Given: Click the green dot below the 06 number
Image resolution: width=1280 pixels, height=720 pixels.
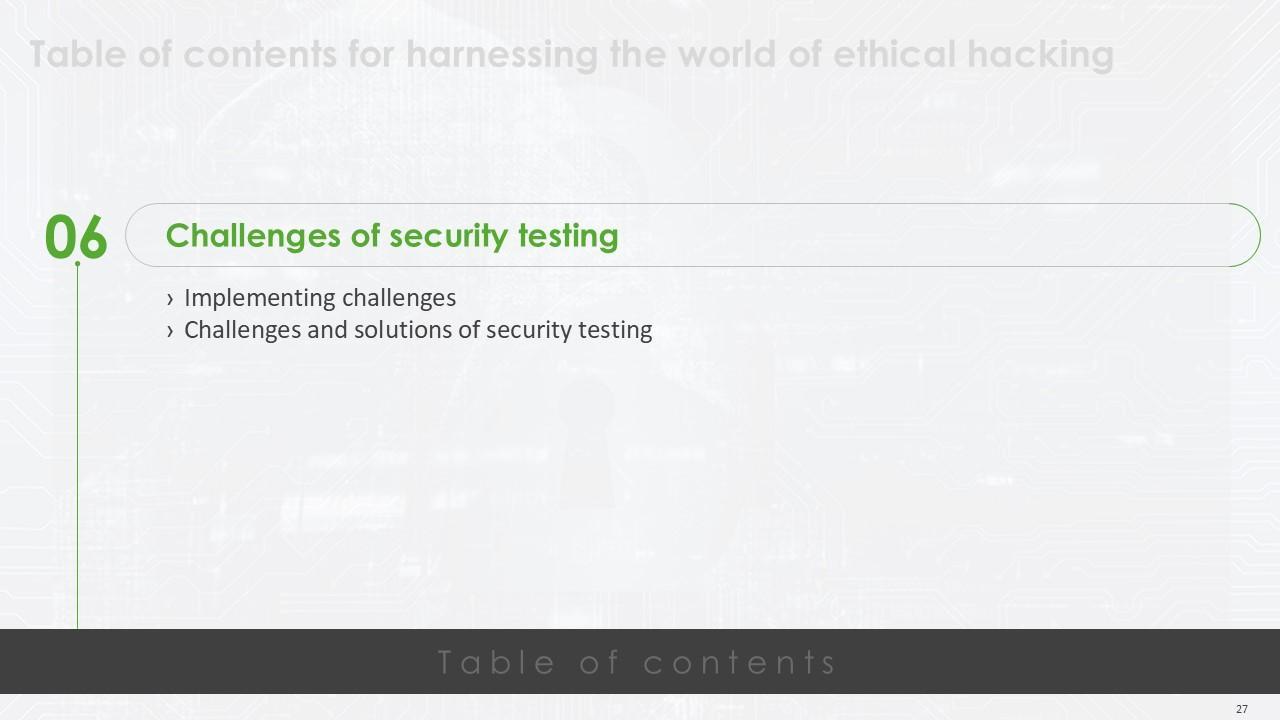Looking at the screenshot, I should [x=78, y=264].
